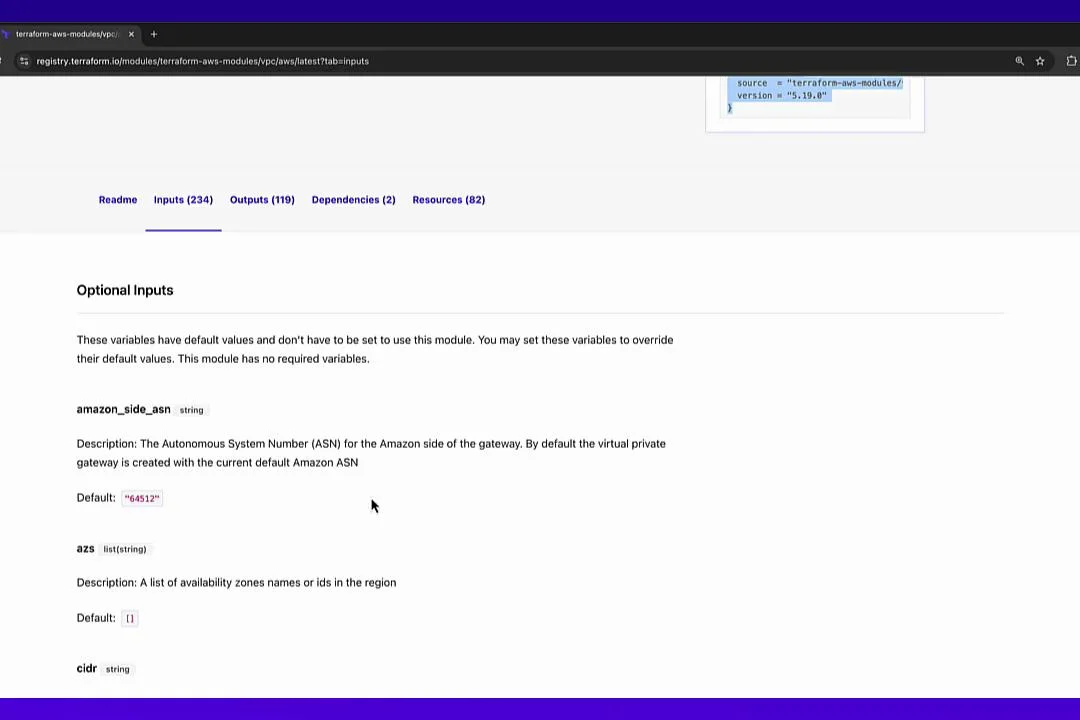Click the azs description about availability zones
The height and width of the screenshot is (720, 1080).
click(236, 582)
